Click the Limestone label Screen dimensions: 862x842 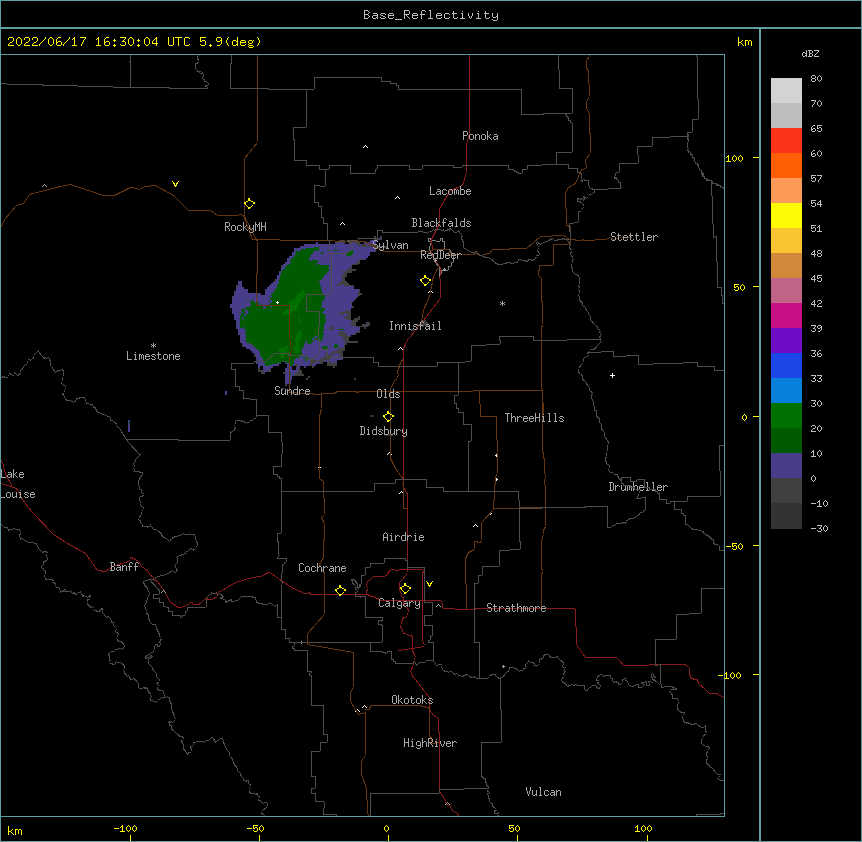tap(153, 356)
